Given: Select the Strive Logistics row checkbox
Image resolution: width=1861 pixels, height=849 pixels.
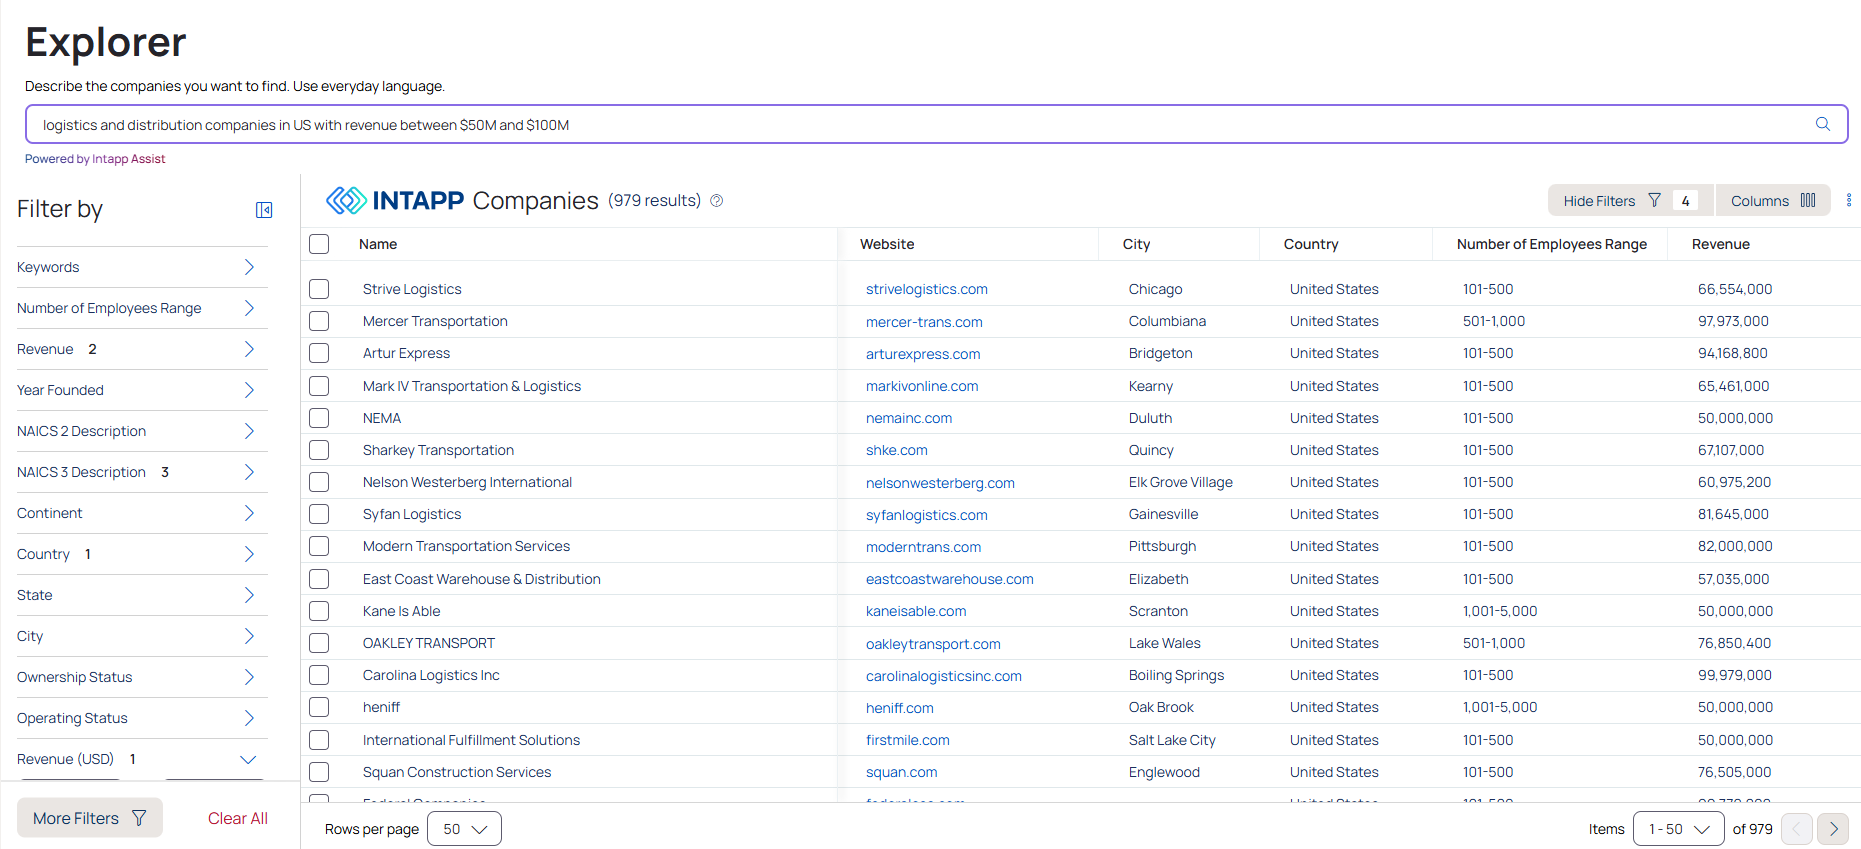Looking at the screenshot, I should [319, 289].
